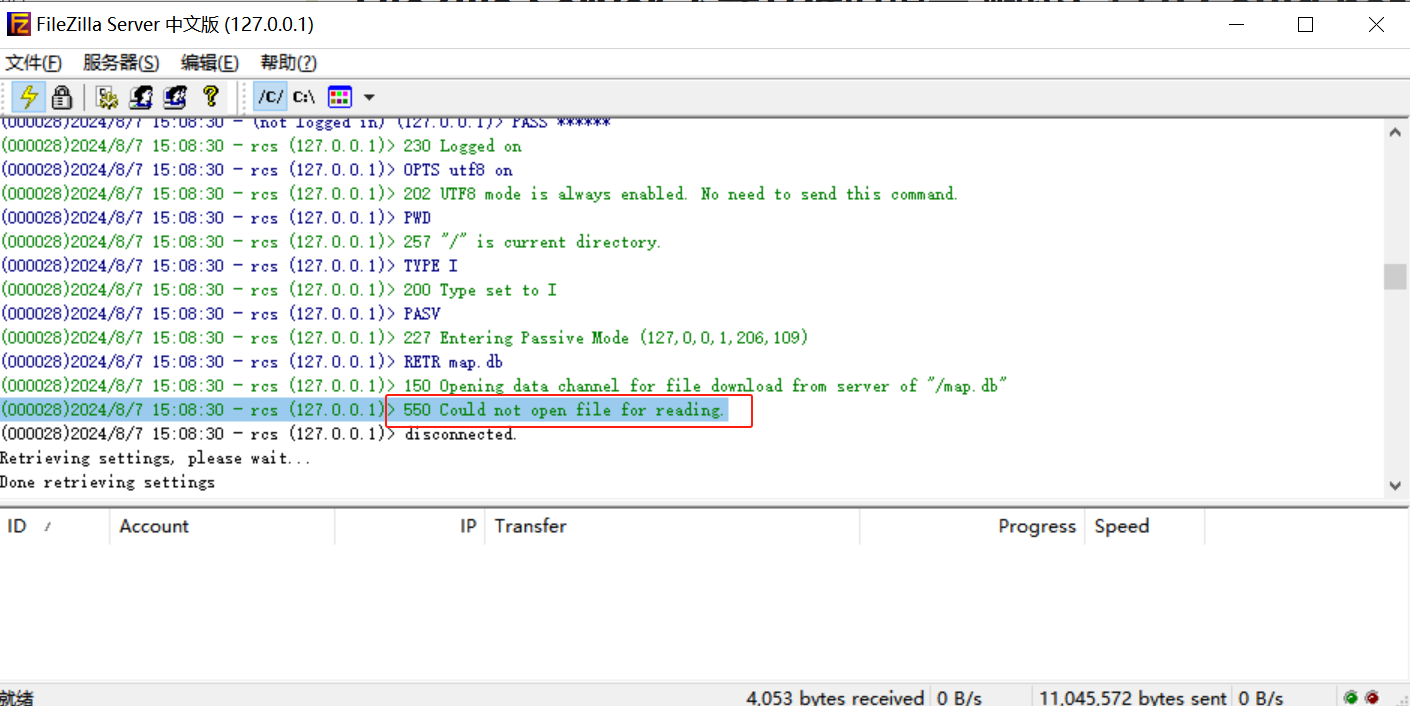Click the red send indicator light

pos(1372,697)
